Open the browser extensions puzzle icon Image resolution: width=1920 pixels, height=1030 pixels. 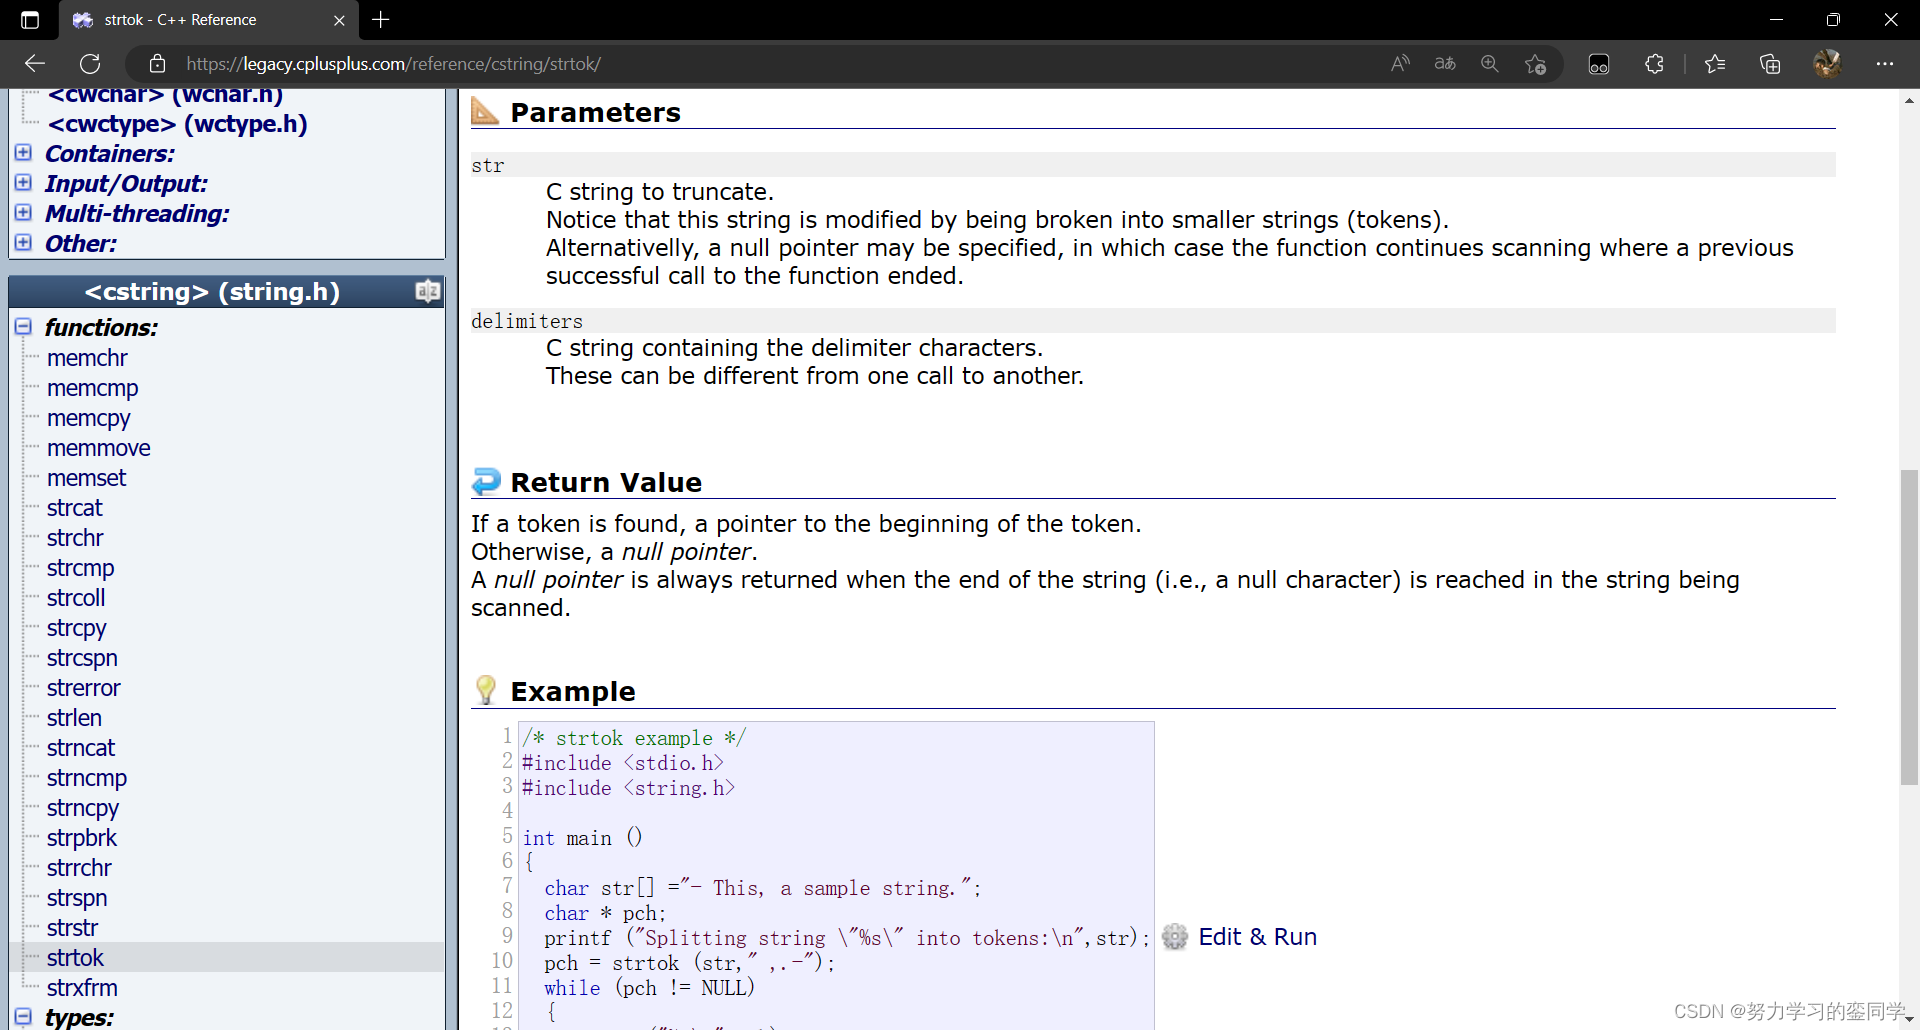pyautogui.click(x=1655, y=64)
